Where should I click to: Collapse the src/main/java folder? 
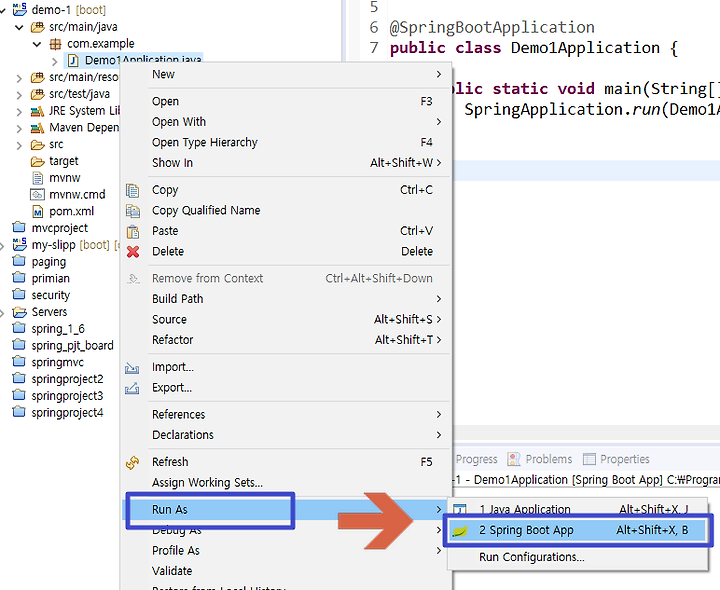[x=19, y=28]
